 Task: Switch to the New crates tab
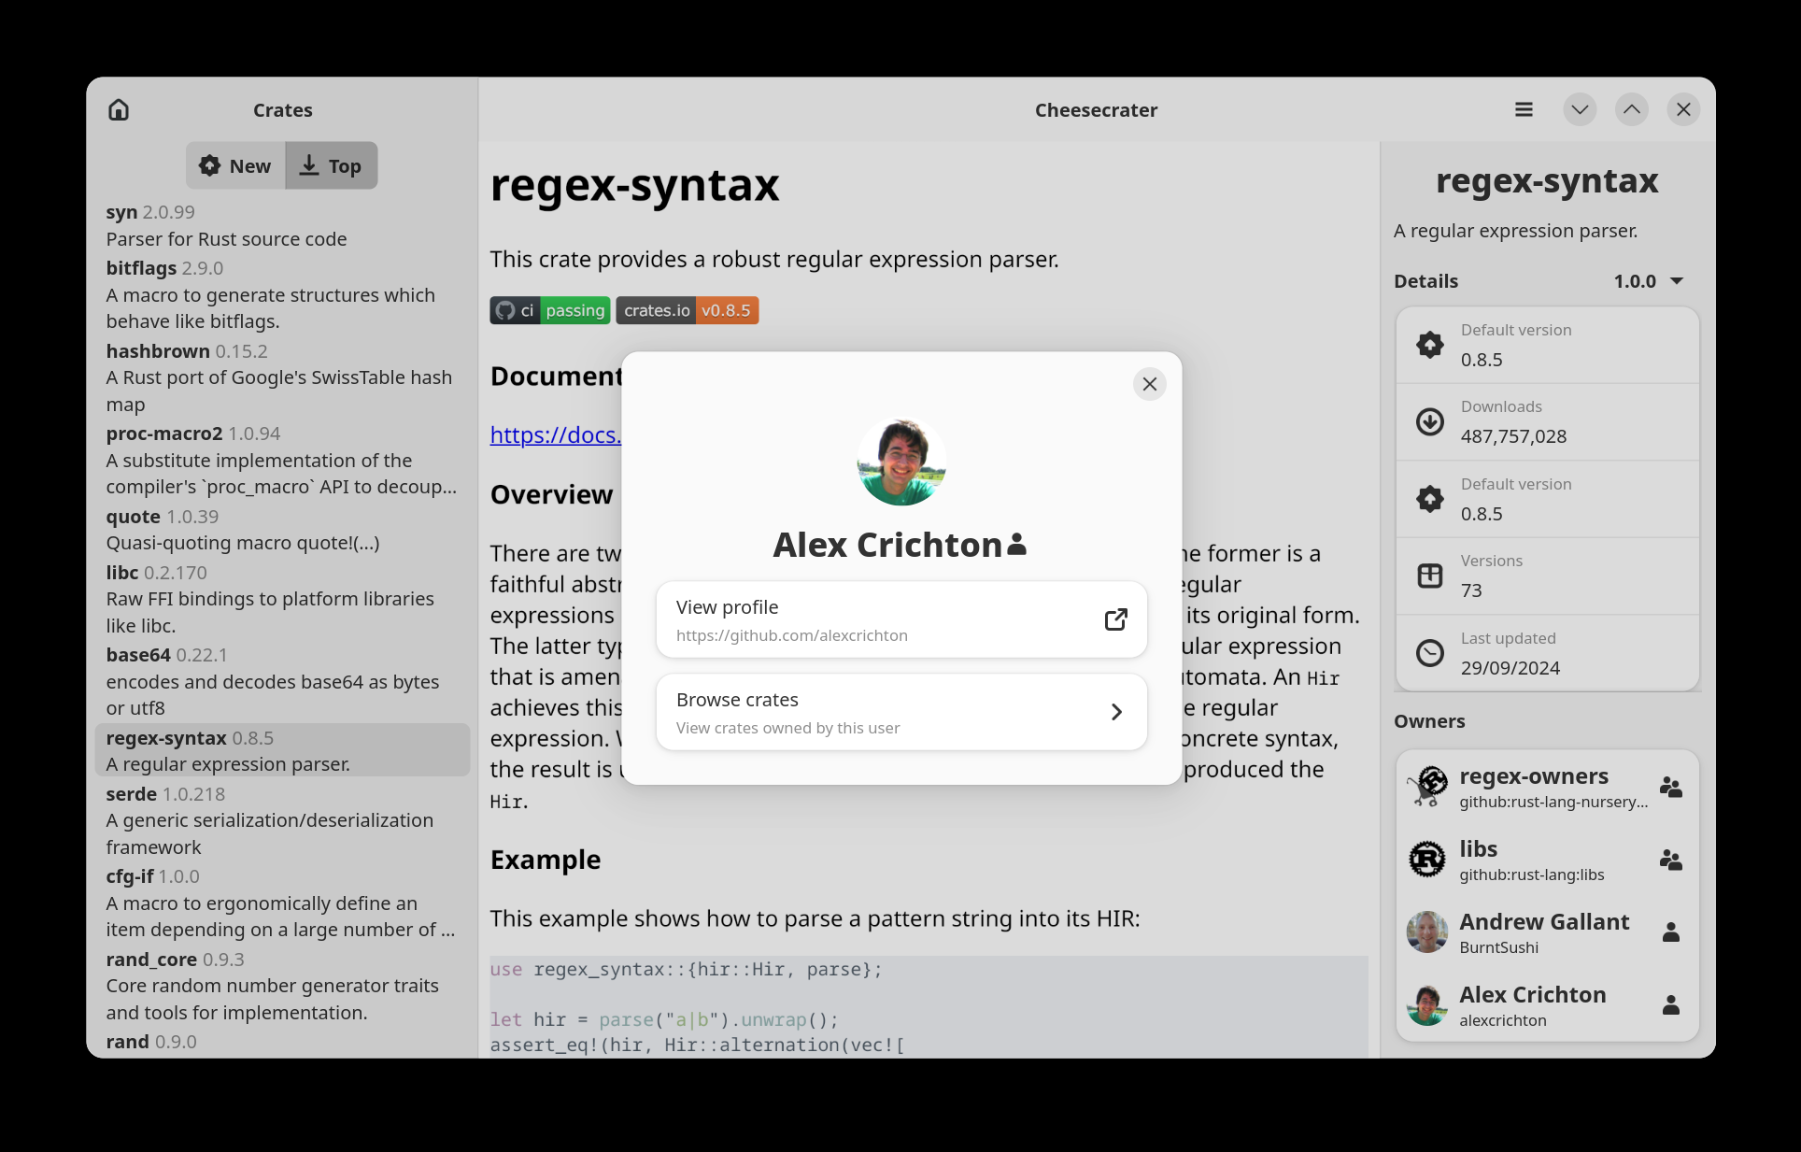coord(236,166)
